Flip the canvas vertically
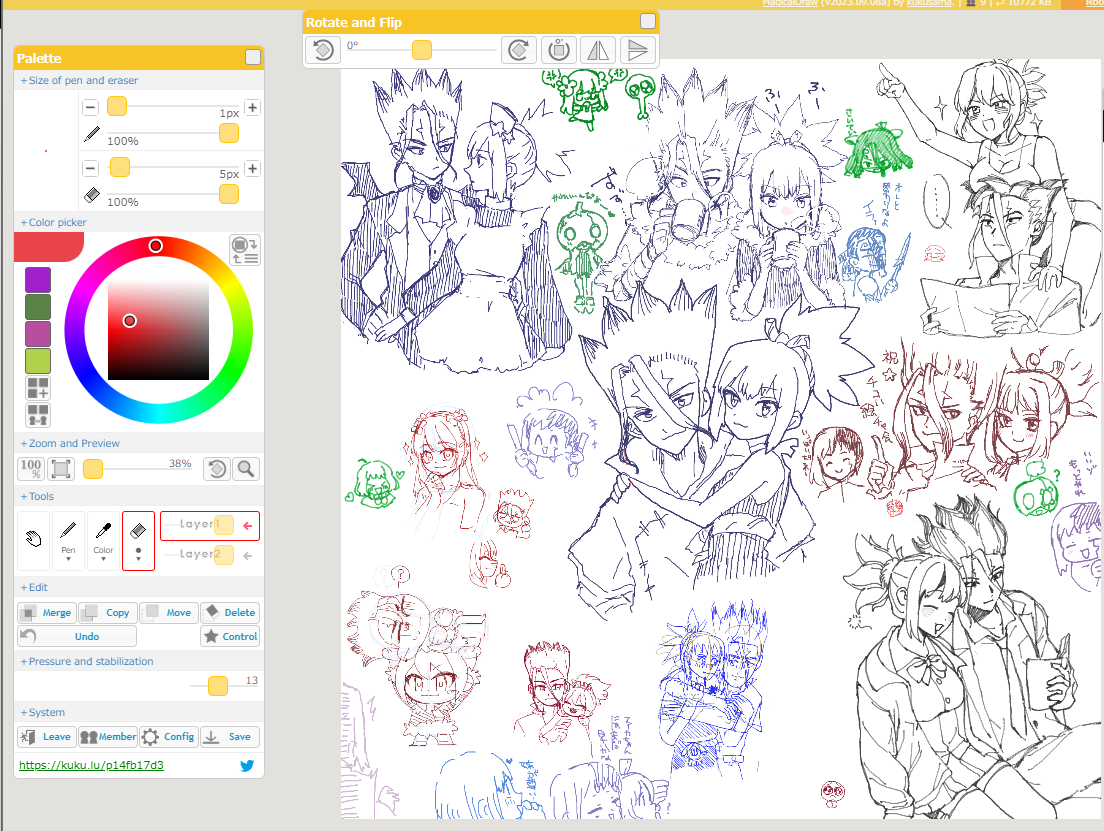This screenshot has height=831, width=1104. point(637,50)
